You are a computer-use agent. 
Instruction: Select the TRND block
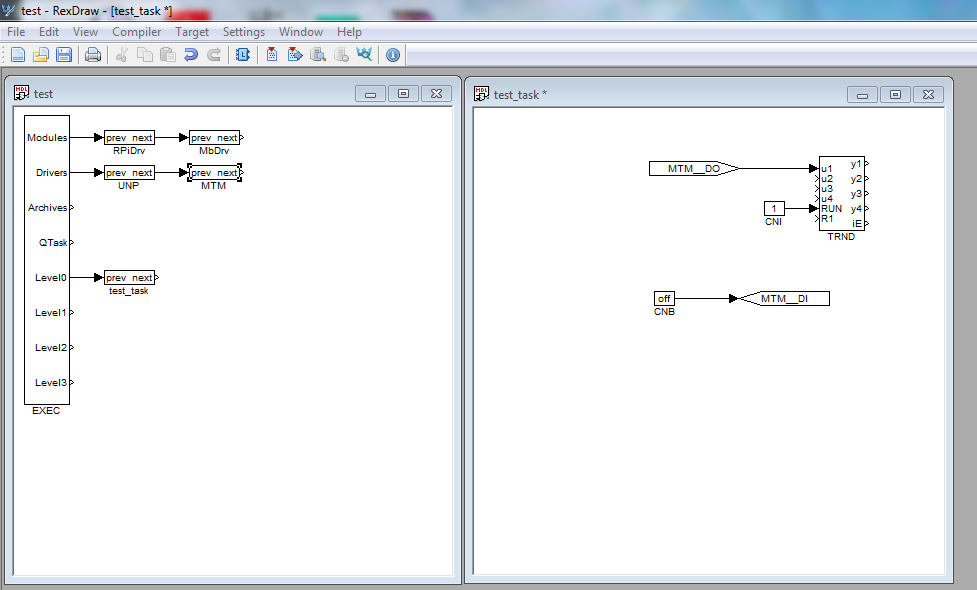[841, 193]
